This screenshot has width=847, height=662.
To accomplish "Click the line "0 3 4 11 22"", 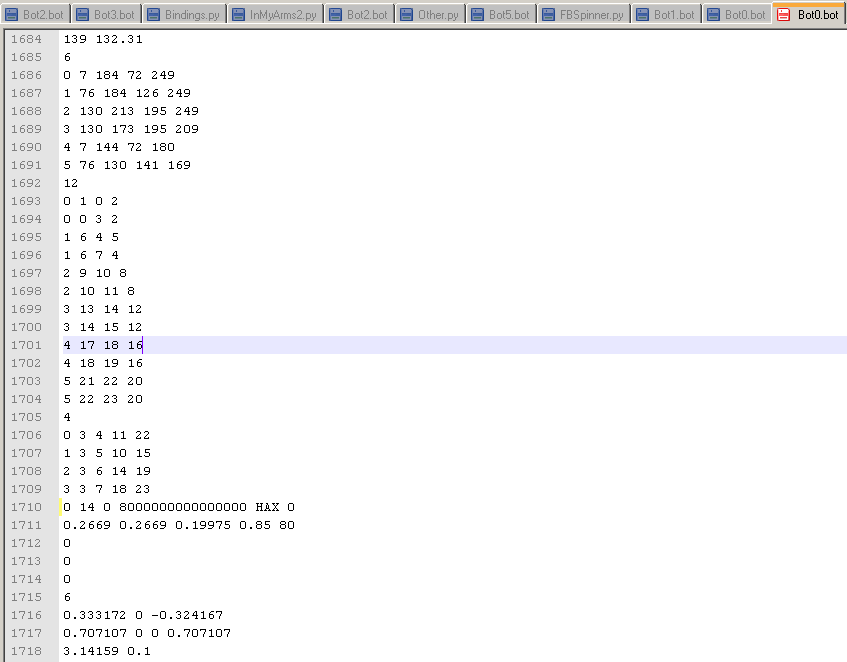I will tap(107, 435).
